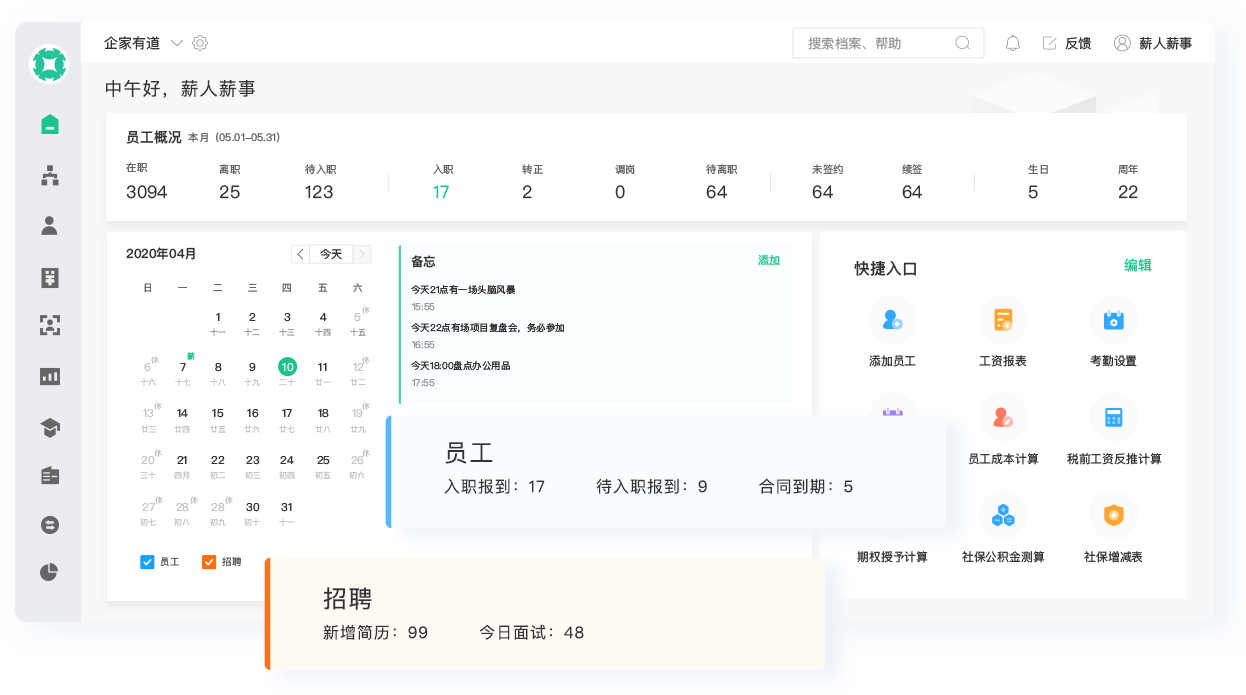Click the bar chart reports sidebar icon
1246x695 pixels.
click(x=48, y=375)
